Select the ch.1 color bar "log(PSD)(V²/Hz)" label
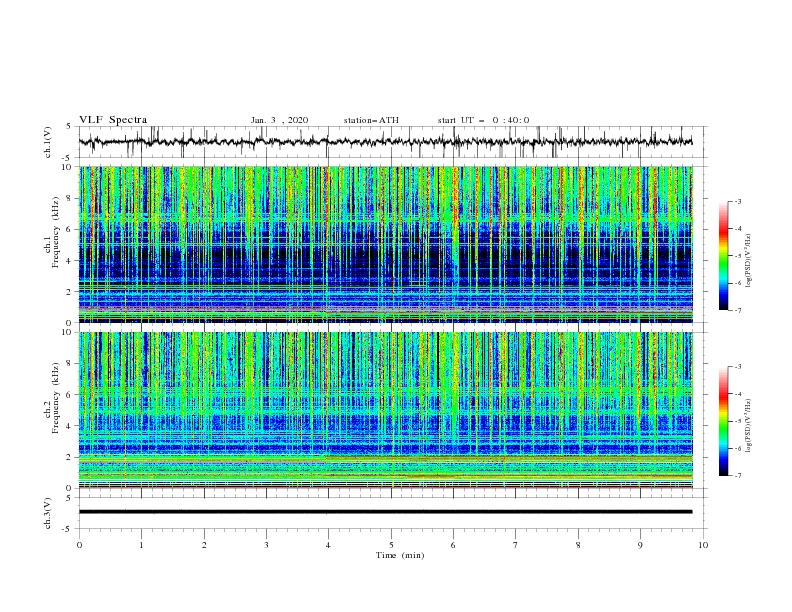This screenshot has width=792, height=612. click(749, 261)
